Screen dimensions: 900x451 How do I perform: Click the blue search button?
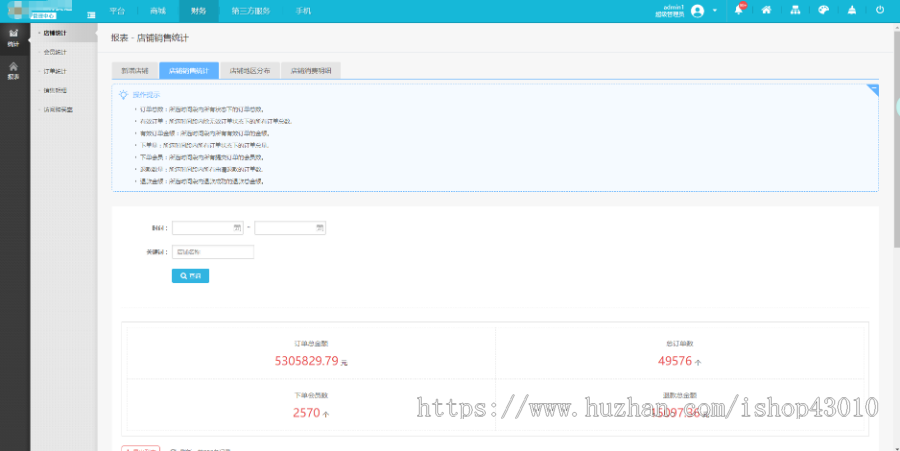coord(191,276)
